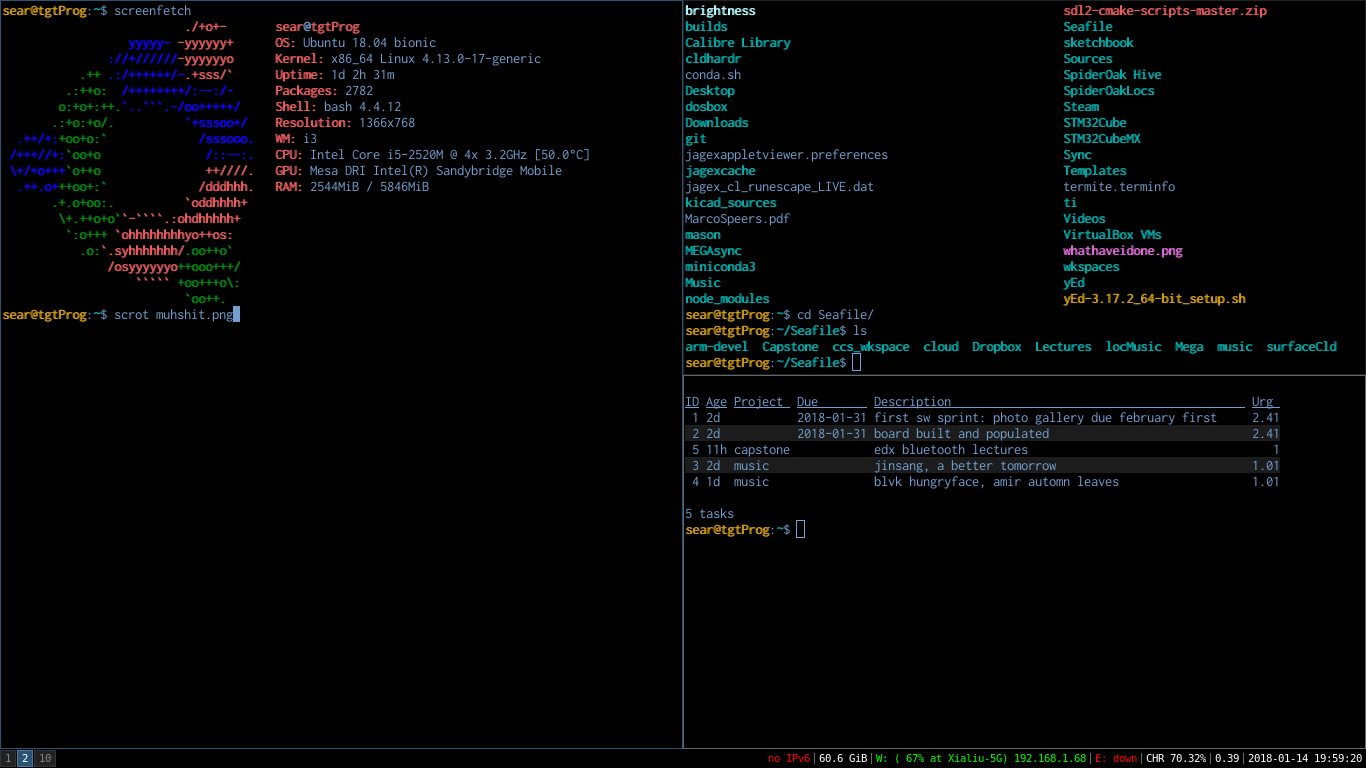
Task: Select the 'sketchbook' directory entry
Action: [x=1098, y=43]
